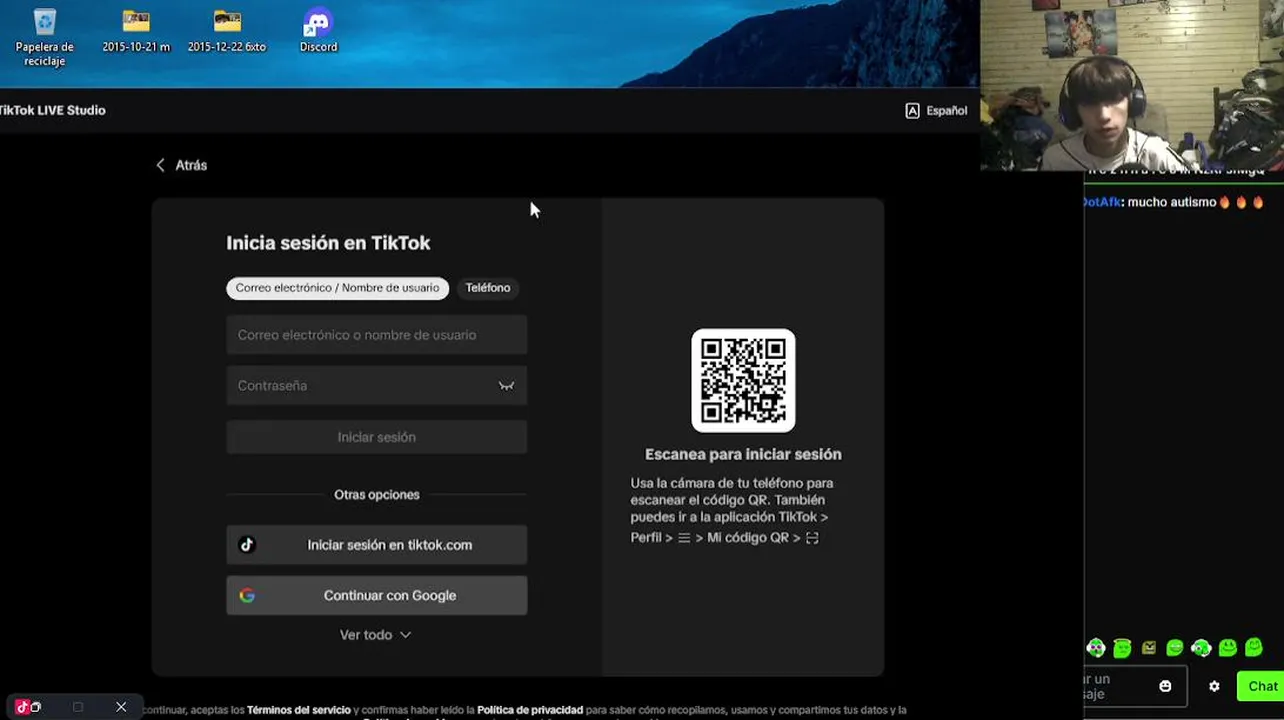Expand the Ver todo options

[375, 635]
